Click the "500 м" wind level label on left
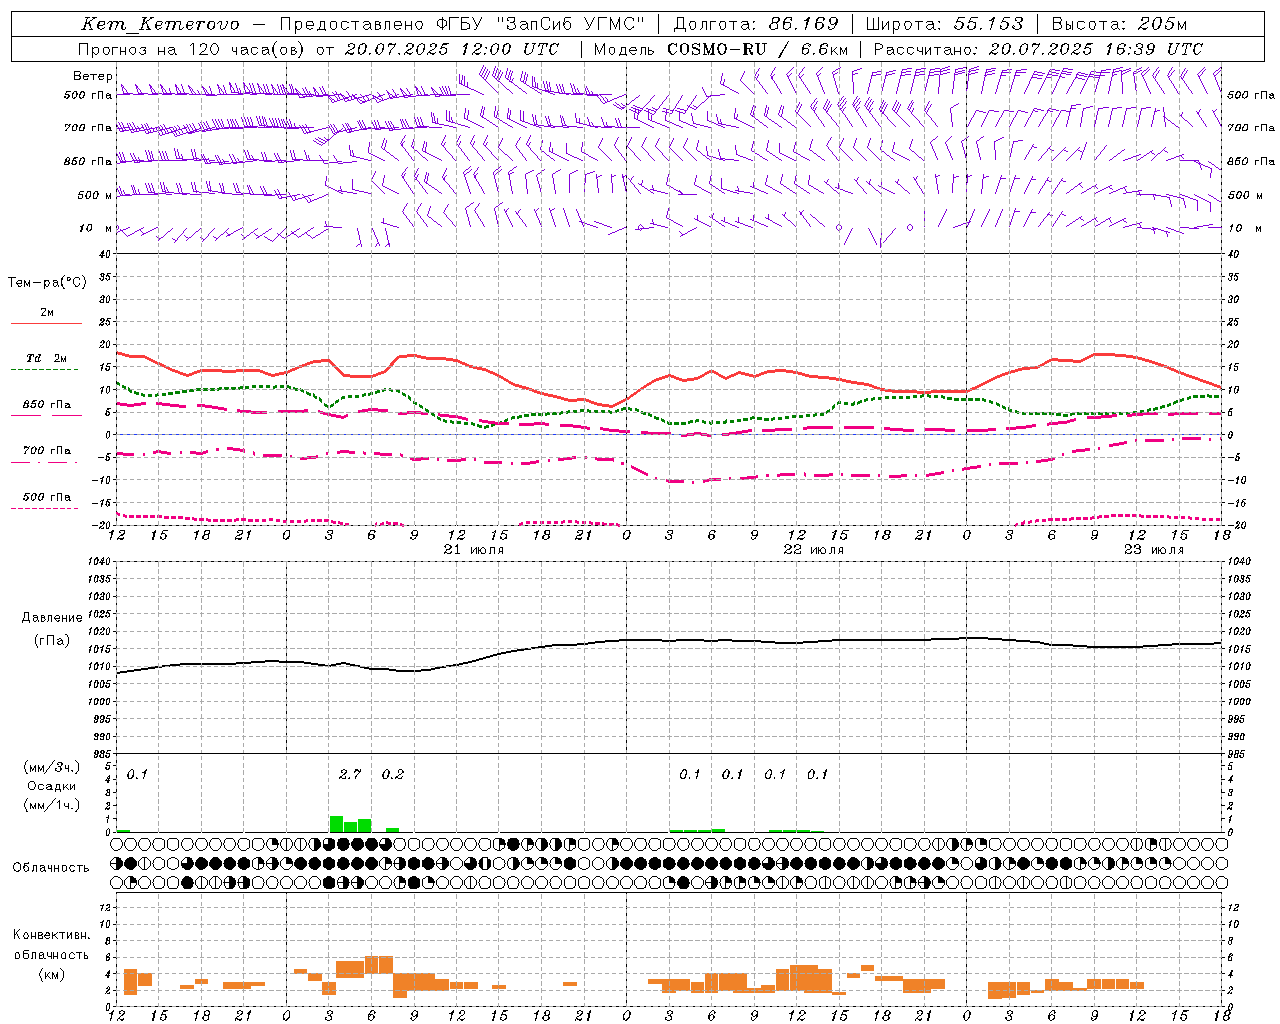 pos(95,196)
